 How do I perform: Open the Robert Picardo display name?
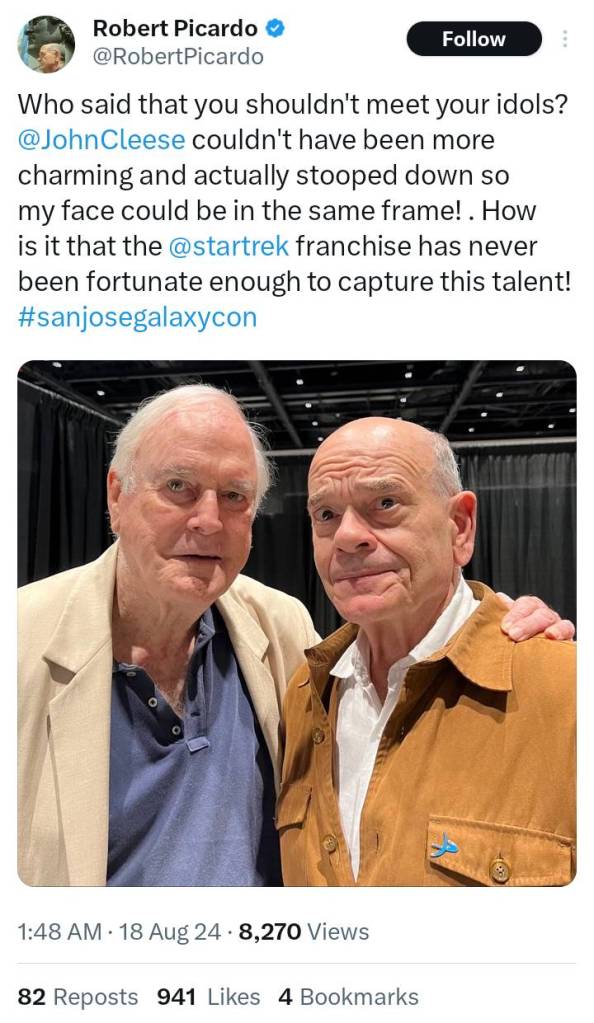tap(175, 28)
